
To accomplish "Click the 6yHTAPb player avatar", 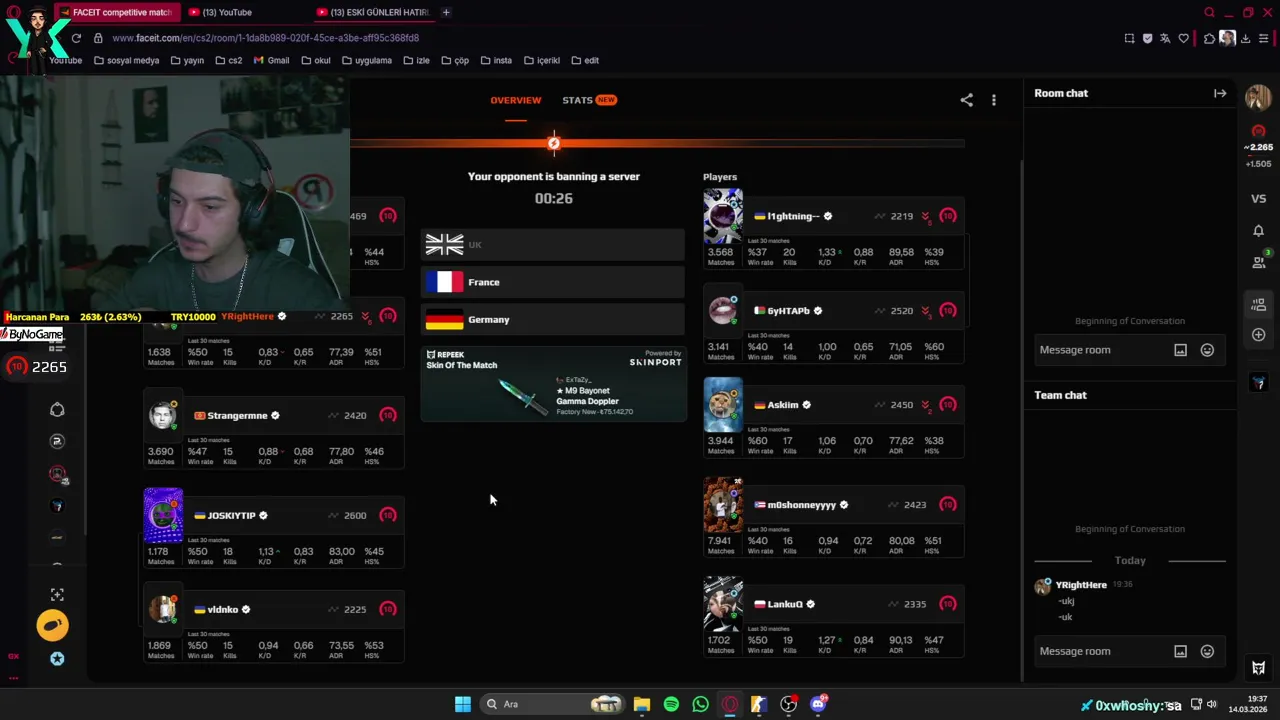I will pos(722,311).
